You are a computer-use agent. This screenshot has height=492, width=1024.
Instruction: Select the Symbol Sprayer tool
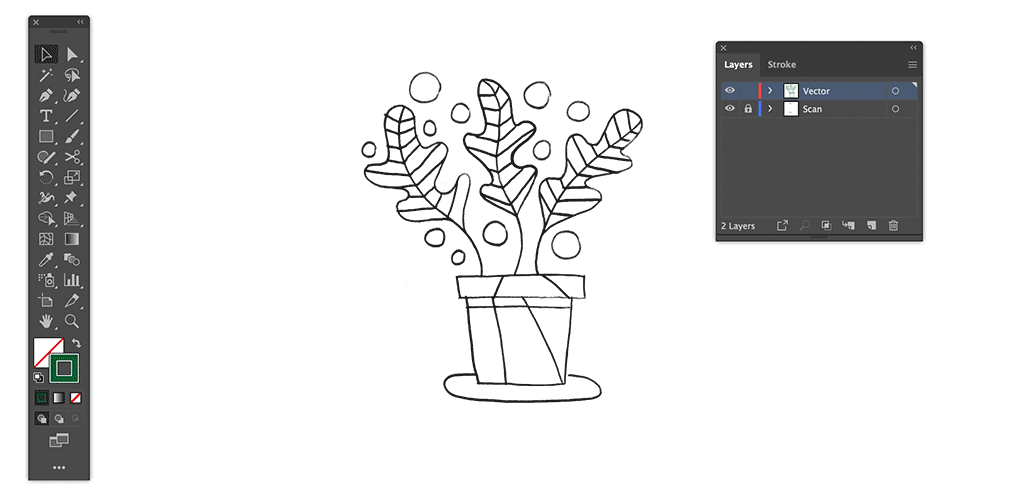[x=46, y=280]
